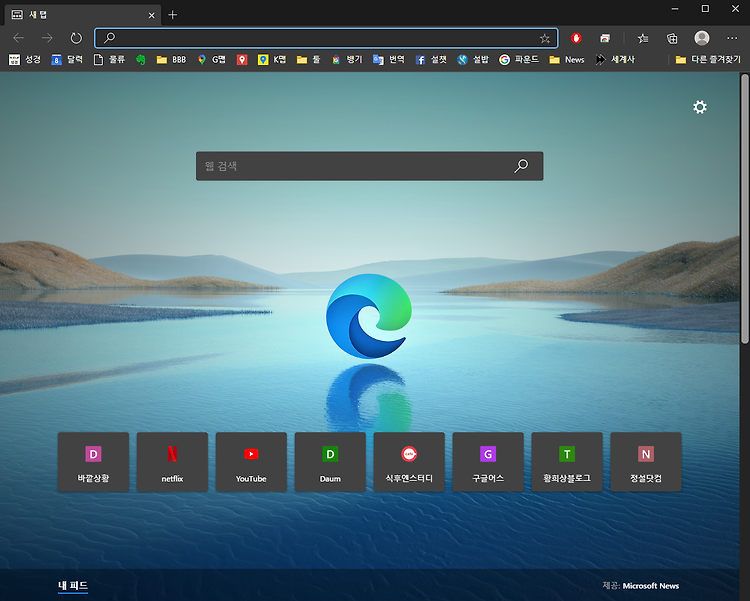Open the red map pin bookmark icon

click(242, 59)
